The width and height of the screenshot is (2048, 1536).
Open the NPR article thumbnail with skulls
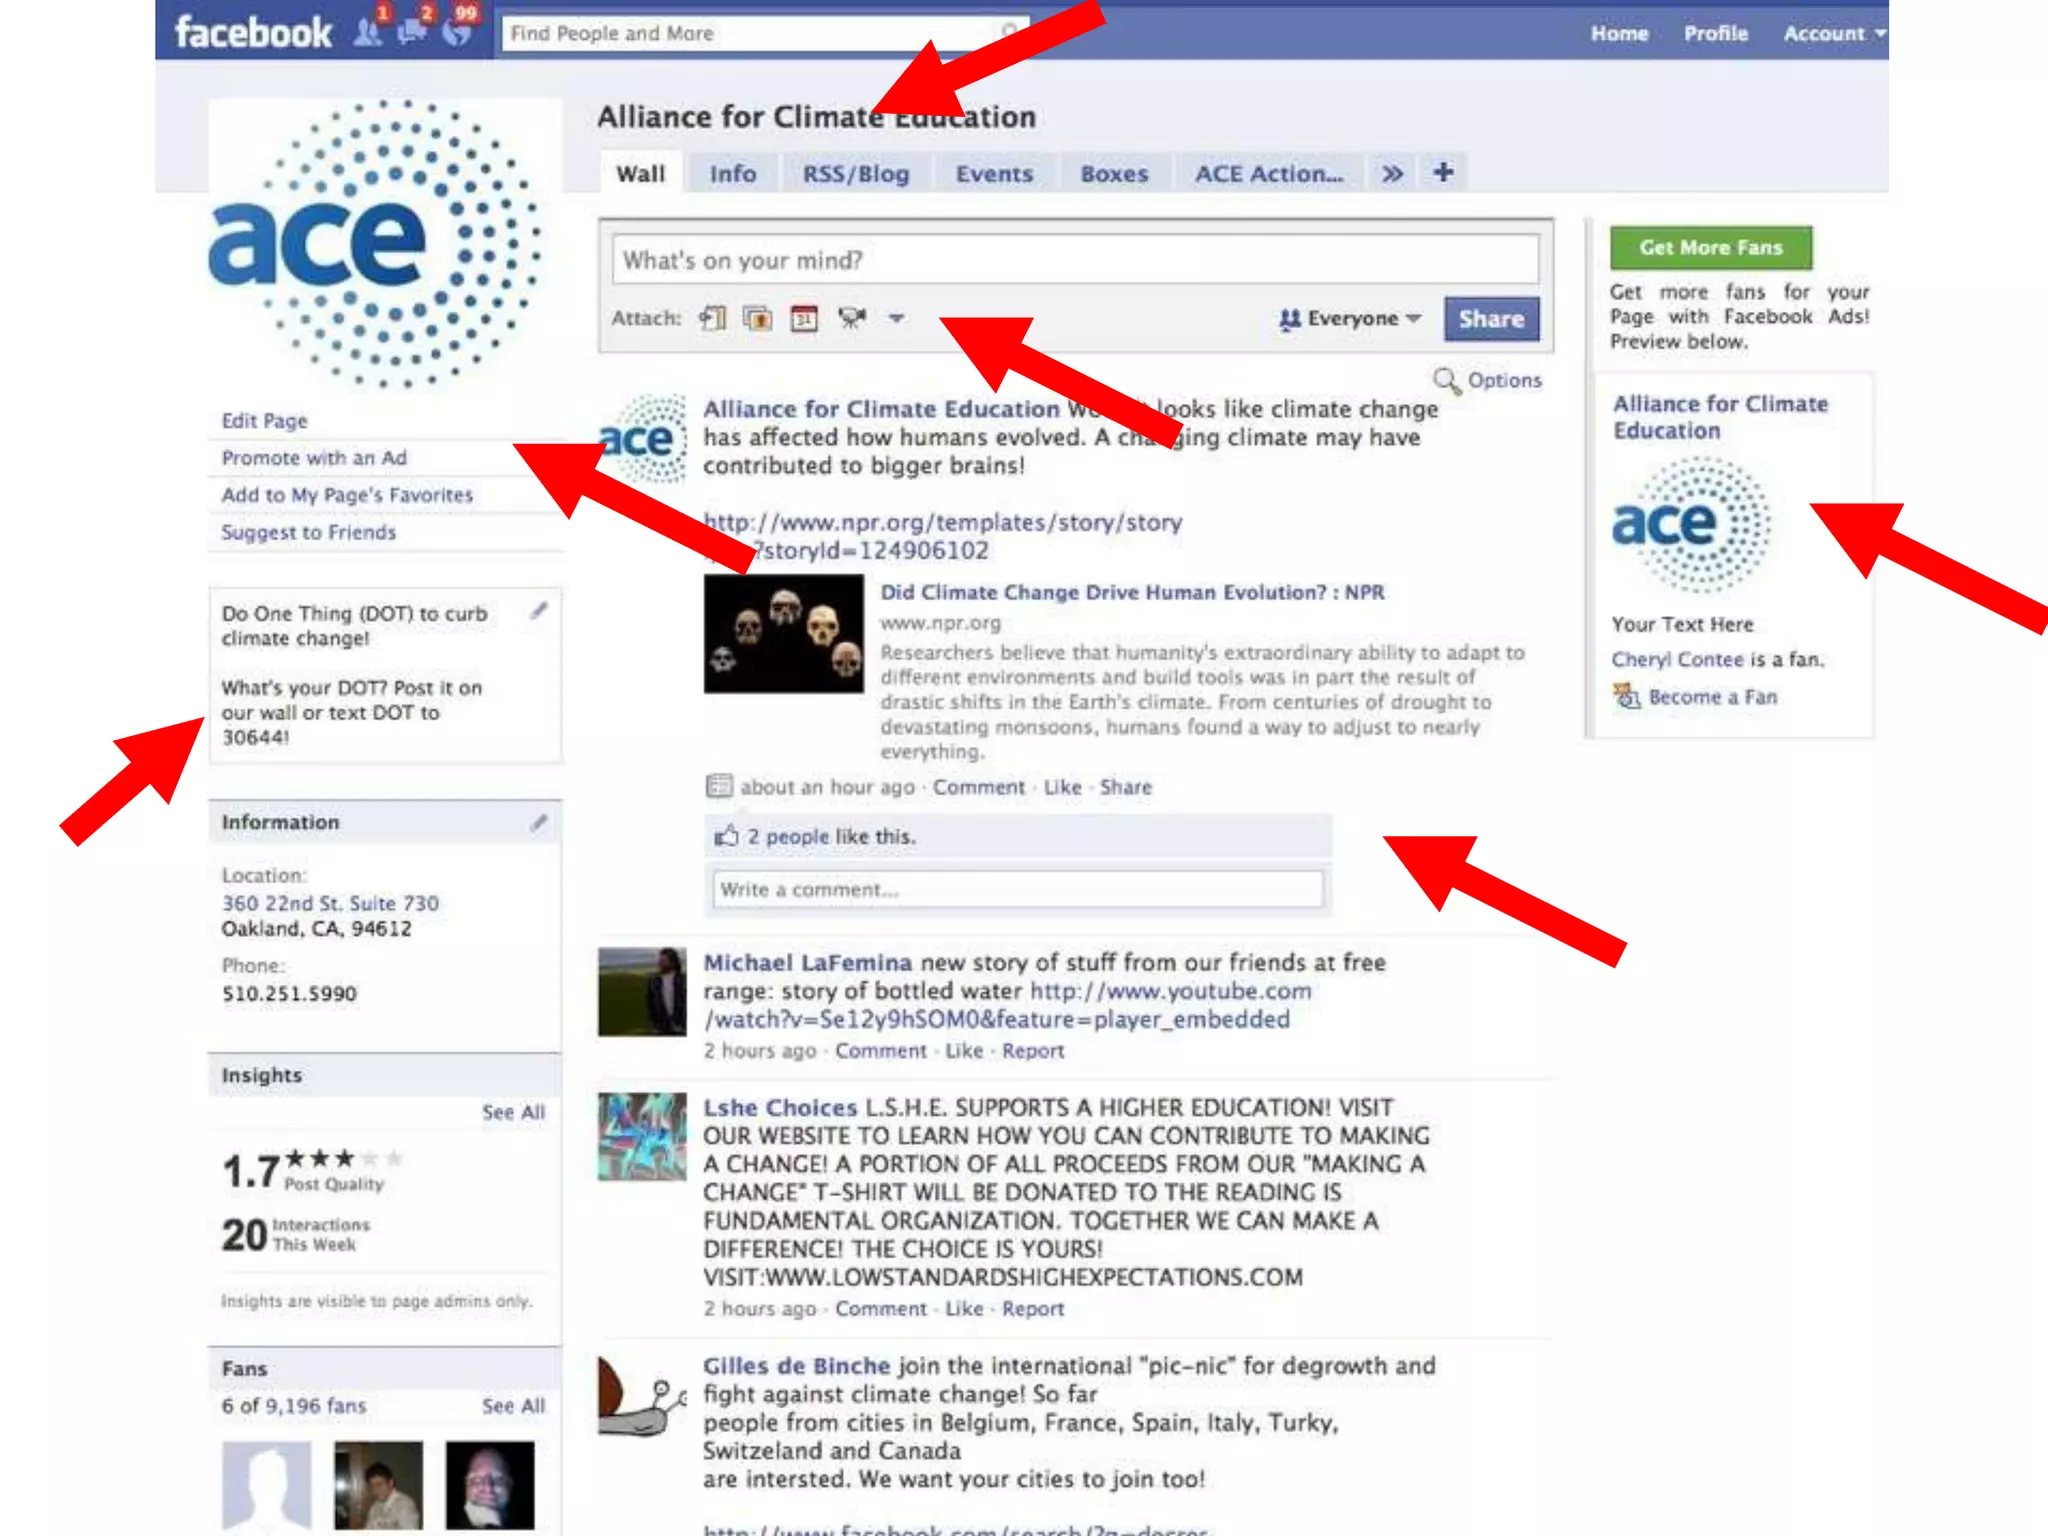pyautogui.click(x=784, y=633)
